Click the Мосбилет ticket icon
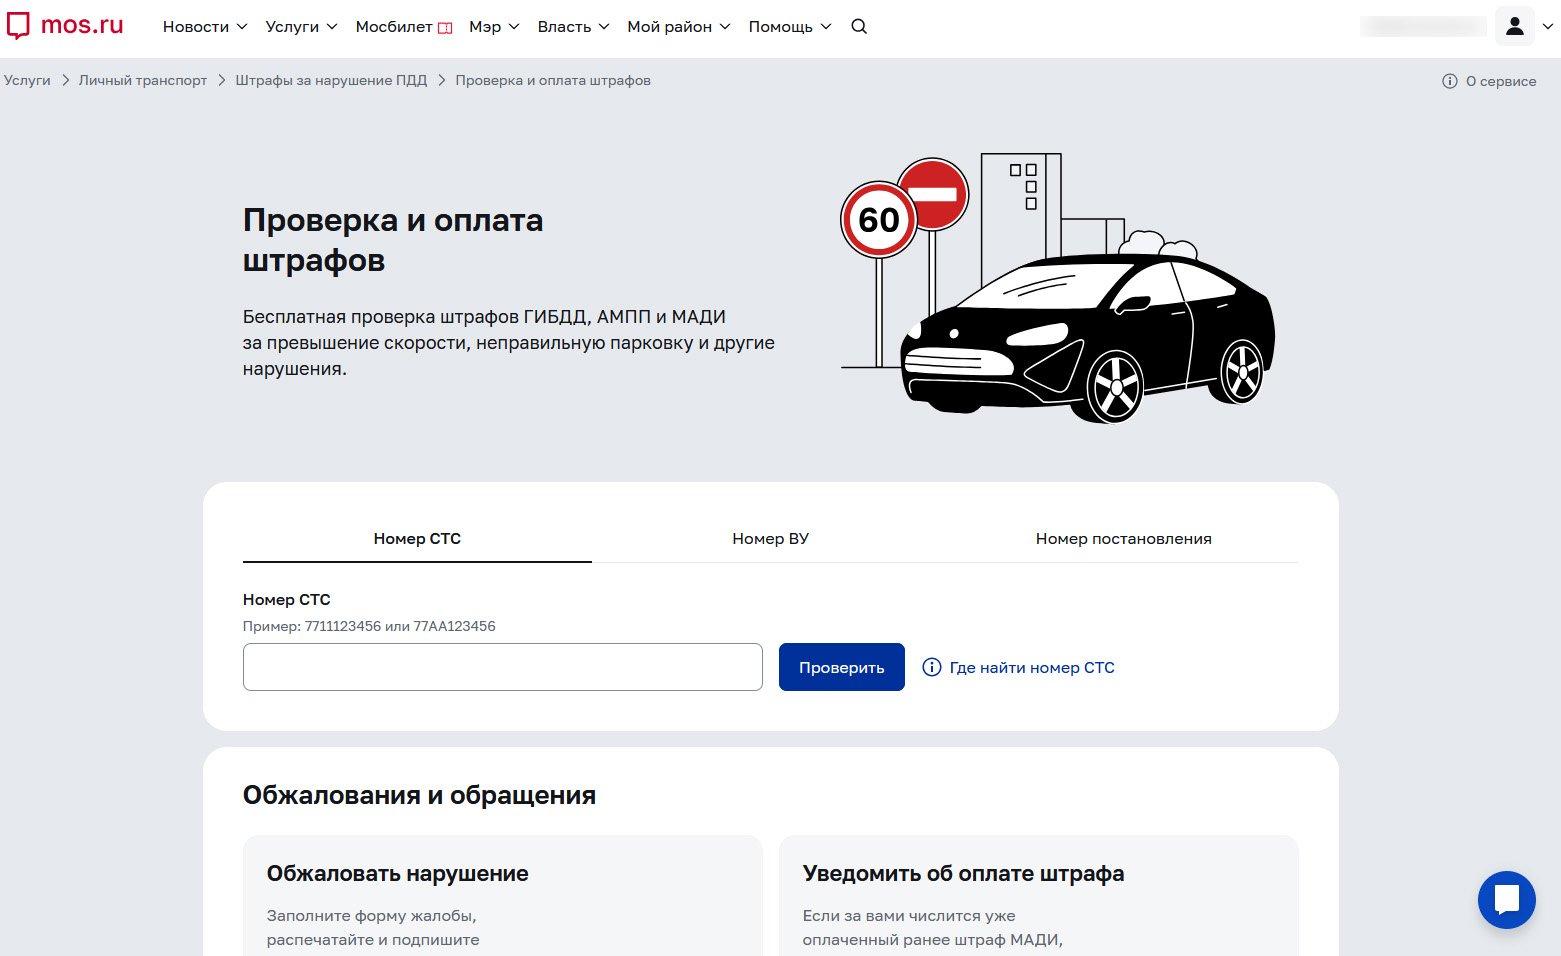The height and width of the screenshot is (956, 1561). tap(445, 28)
